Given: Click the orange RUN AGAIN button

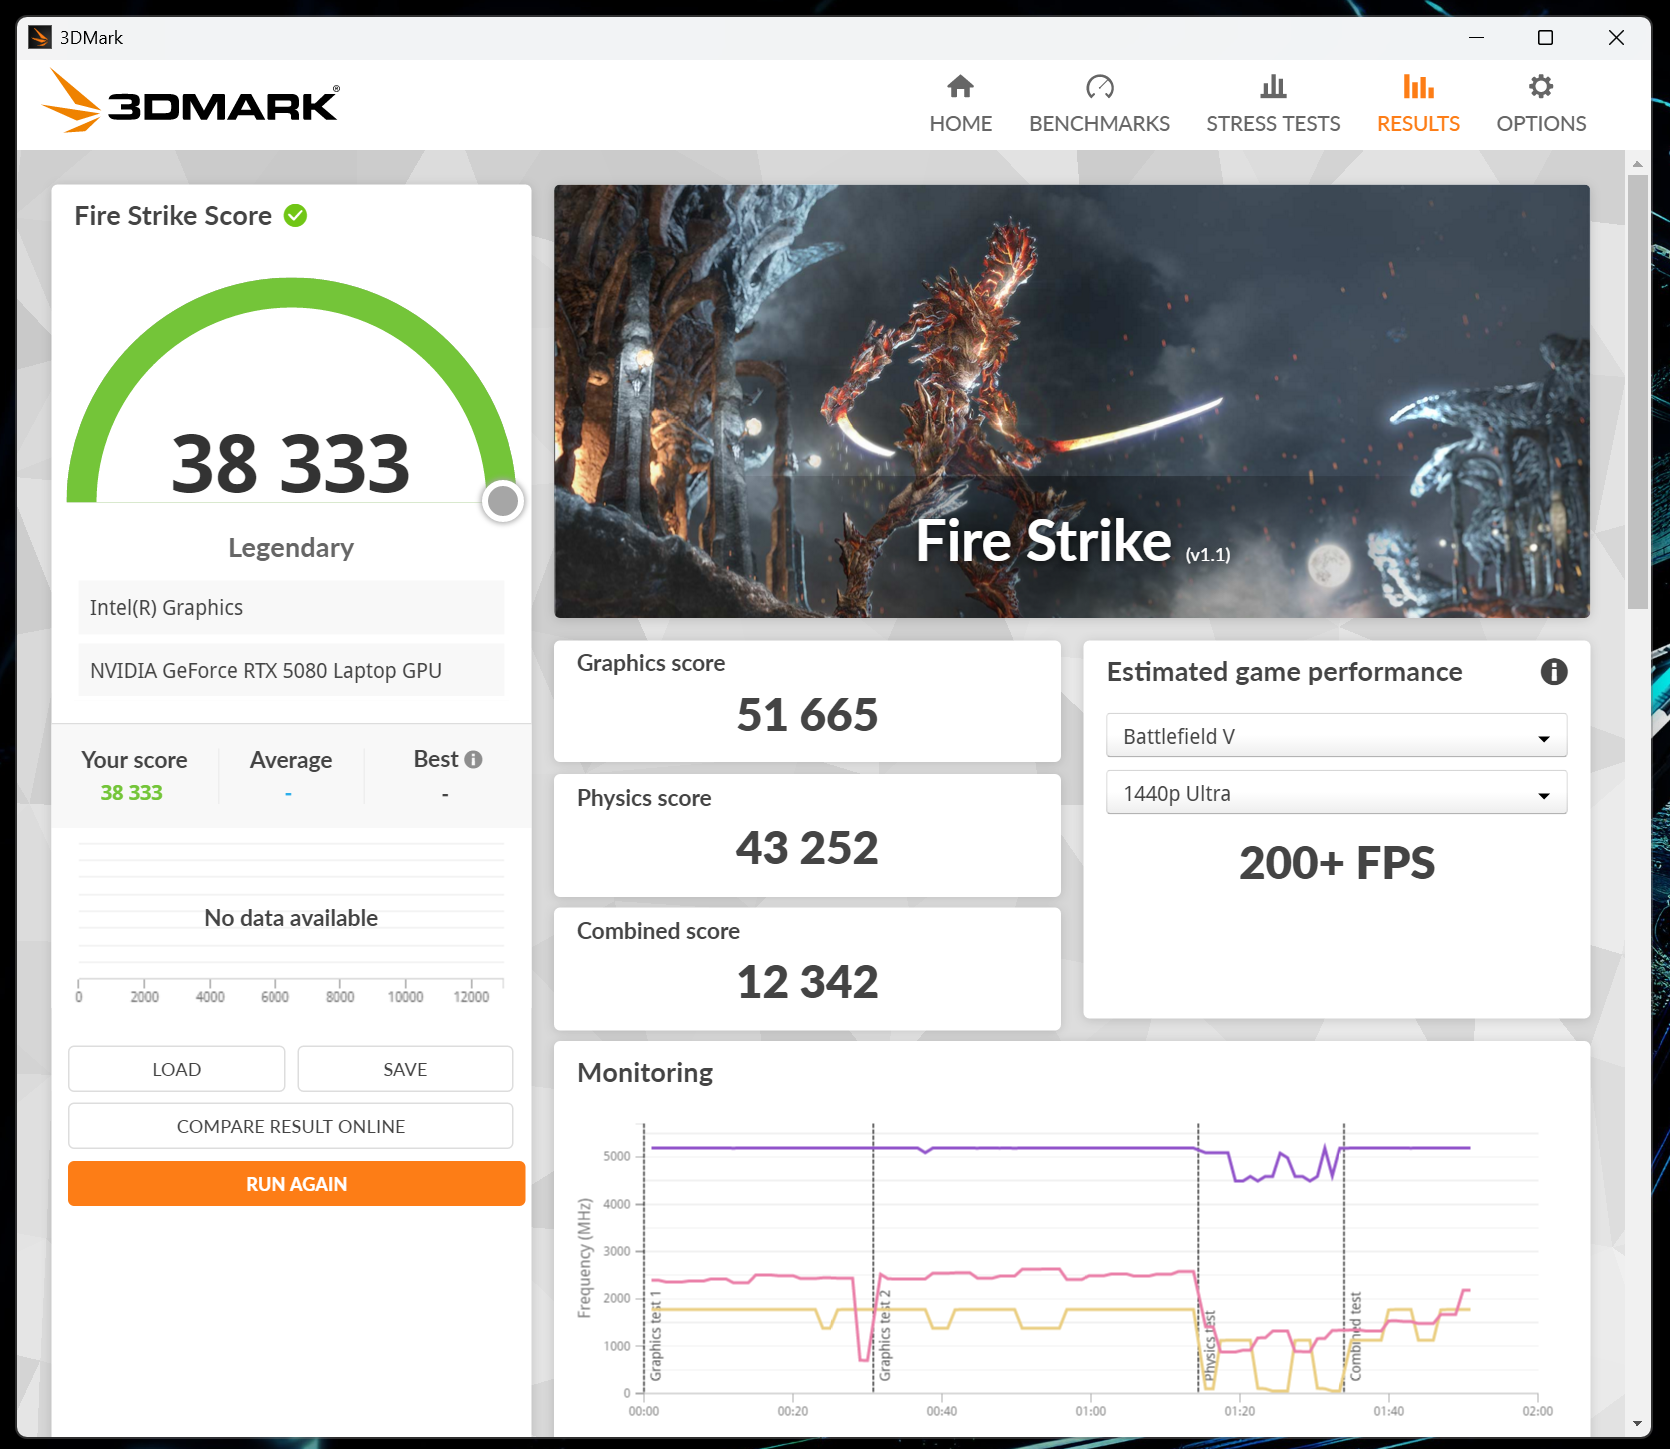Looking at the screenshot, I should pos(296,1184).
